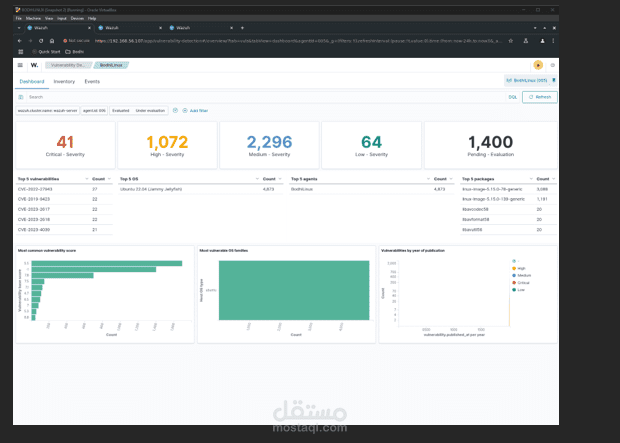Click the wazuh.cluster.name filter pill
This screenshot has width=620, height=443.
click(x=47, y=111)
